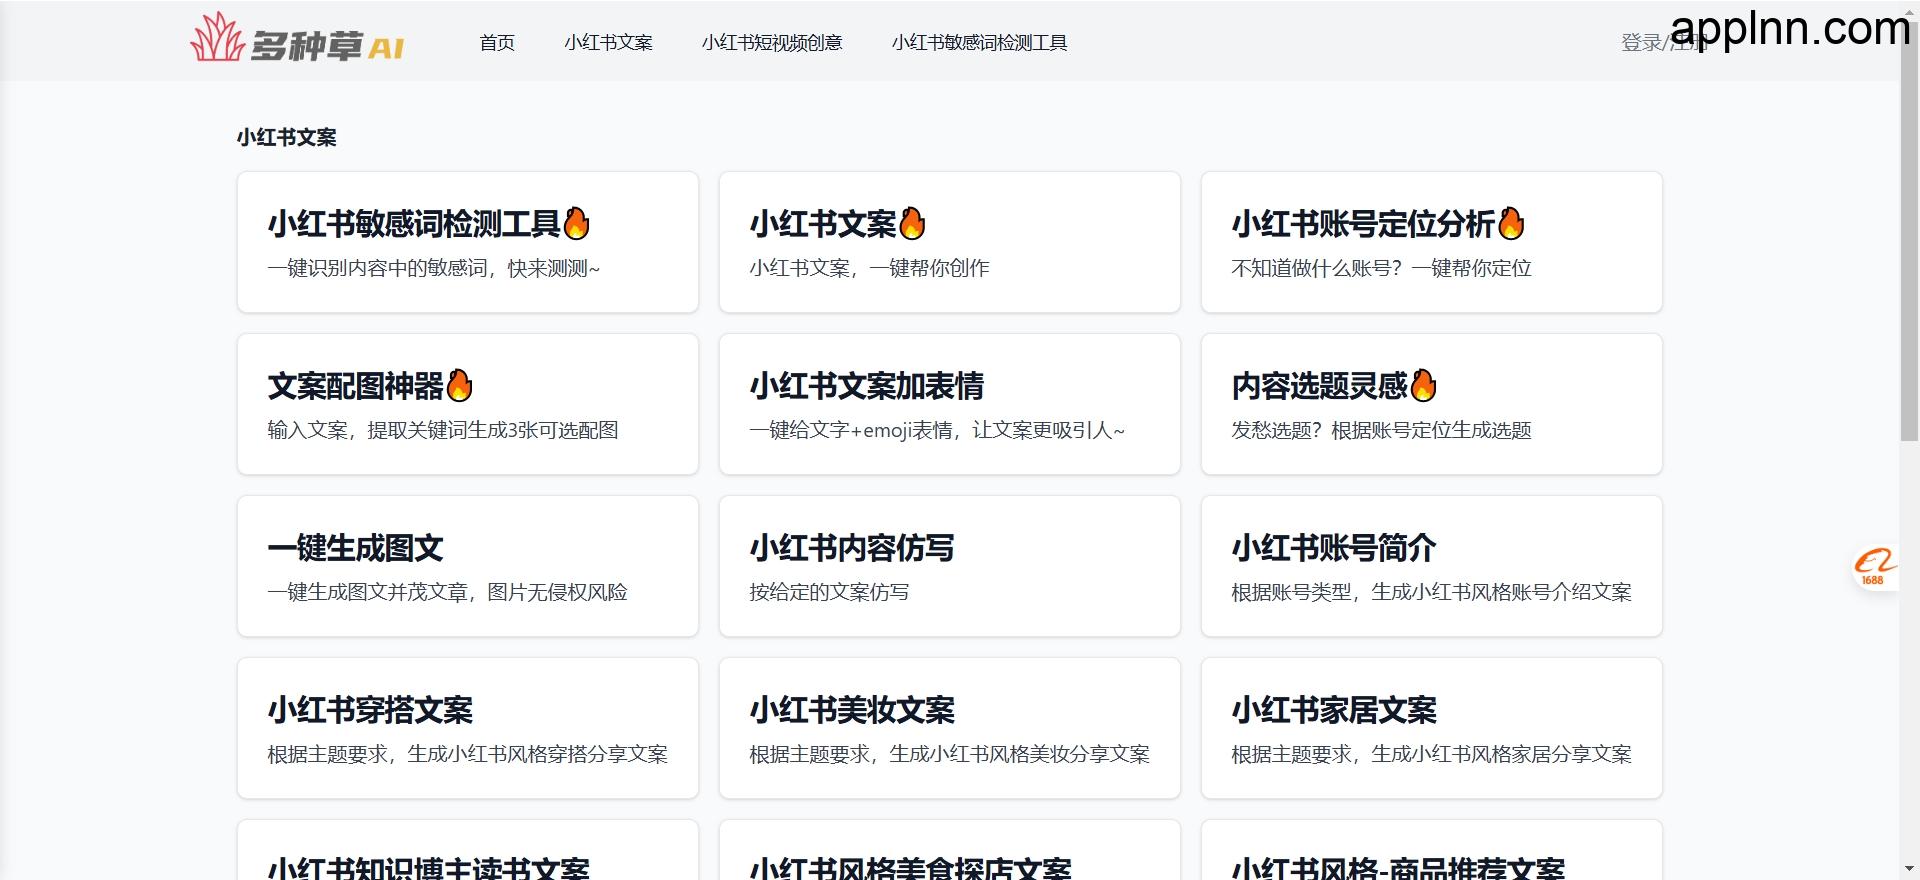The height and width of the screenshot is (880, 1920).
Task: Click the 小红书文案 section heading
Action: tap(287, 137)
